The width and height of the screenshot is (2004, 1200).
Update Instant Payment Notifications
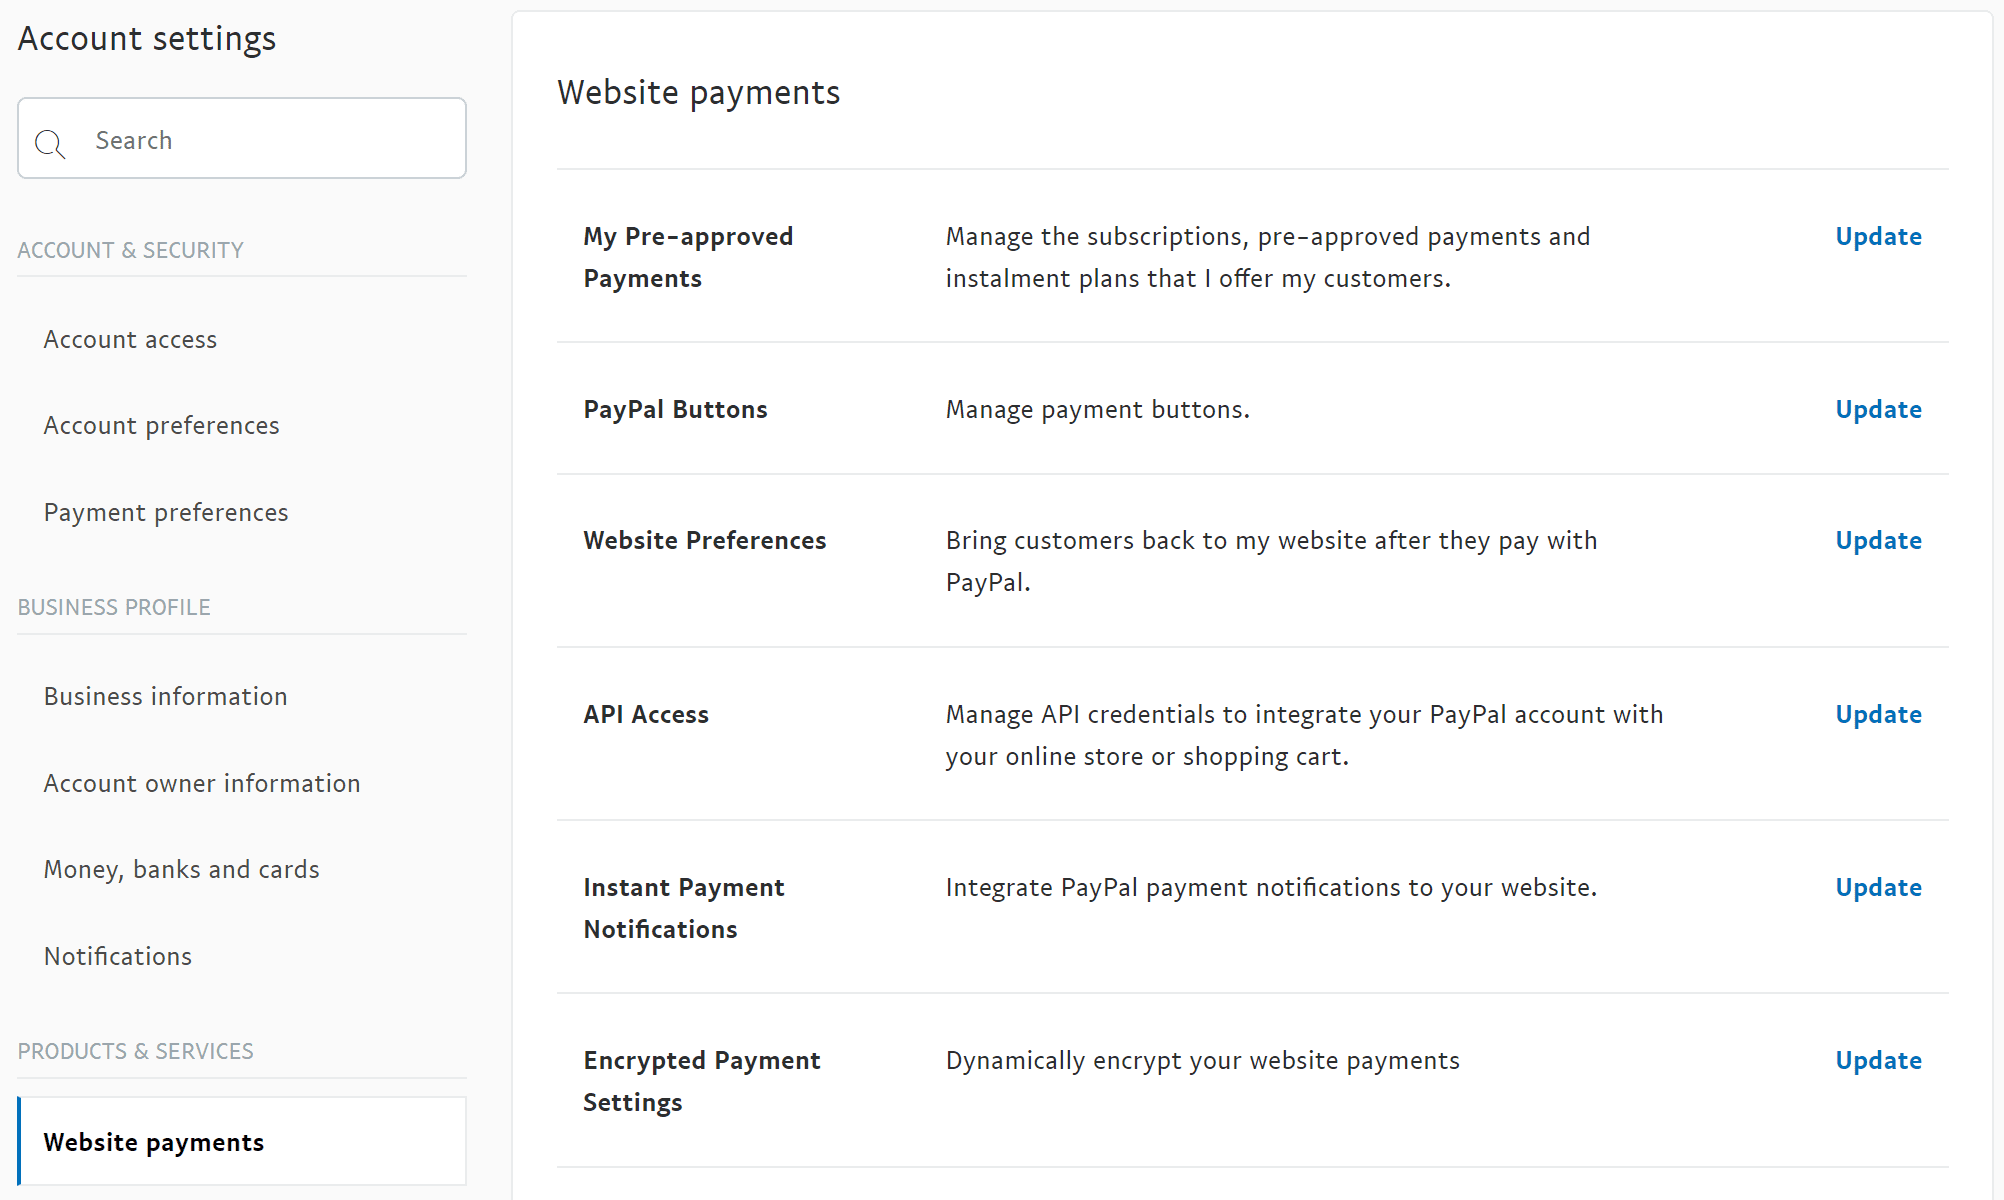pyautogui.click(x=1878, y=888)
